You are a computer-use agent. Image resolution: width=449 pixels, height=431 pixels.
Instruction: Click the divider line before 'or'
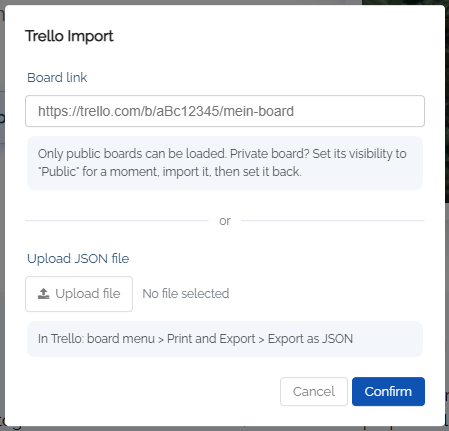[117, 220]
